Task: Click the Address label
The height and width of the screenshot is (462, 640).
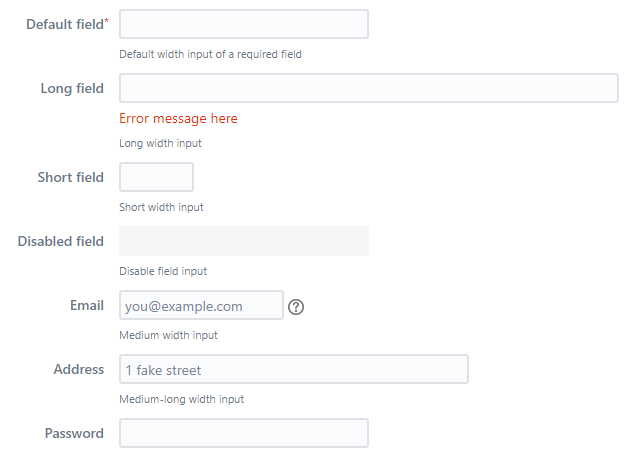Action: pyautogui.click(x=79, y=369)
